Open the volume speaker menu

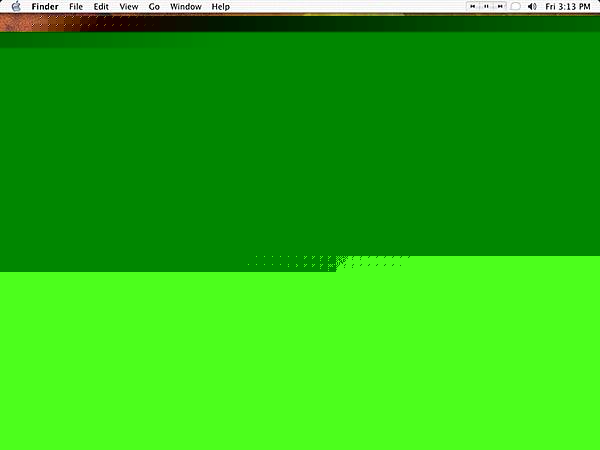coord(531,7)
